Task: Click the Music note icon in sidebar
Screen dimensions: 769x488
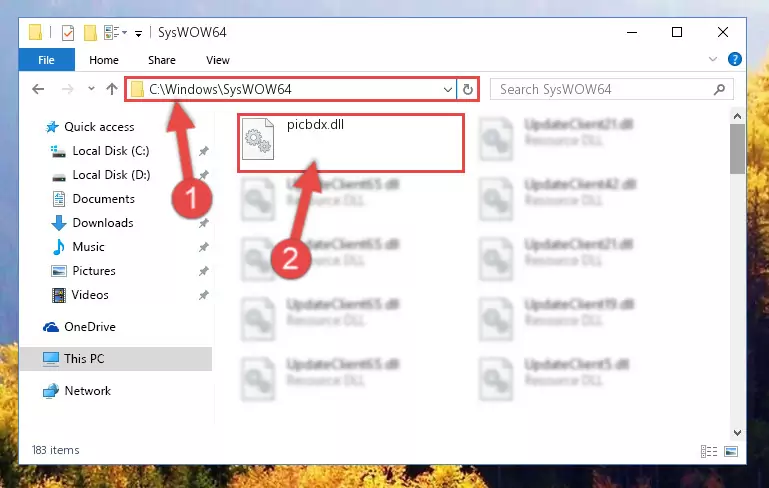Action: (58, 247)
